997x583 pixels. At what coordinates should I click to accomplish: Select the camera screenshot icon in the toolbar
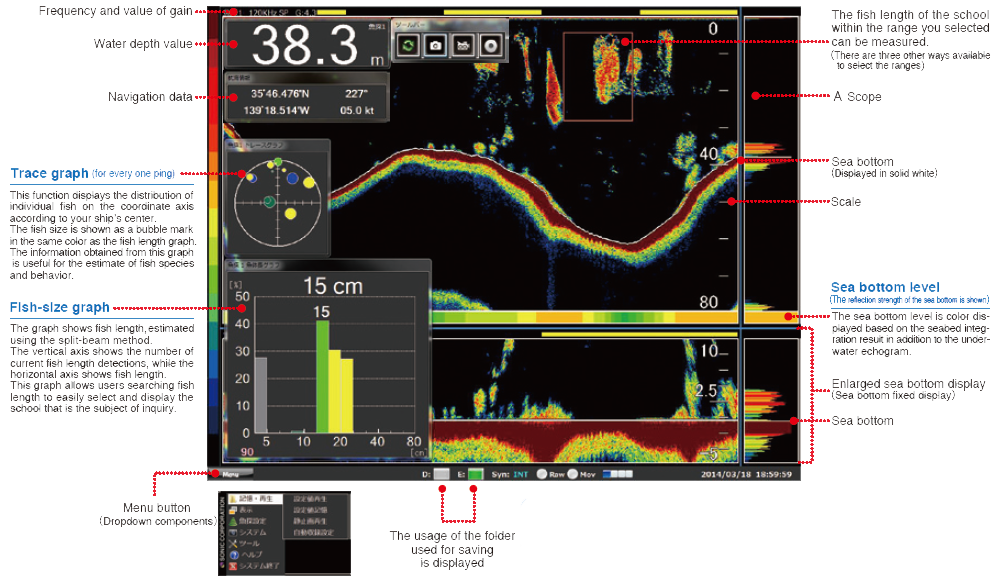435,45
